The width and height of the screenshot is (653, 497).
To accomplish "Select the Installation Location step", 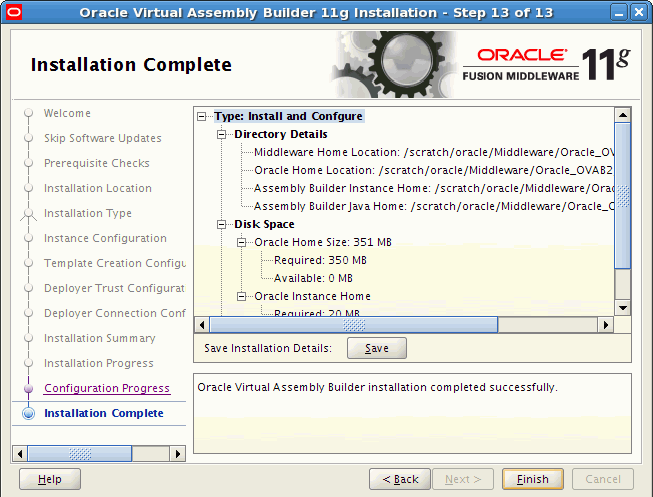I will coord(98,188).
